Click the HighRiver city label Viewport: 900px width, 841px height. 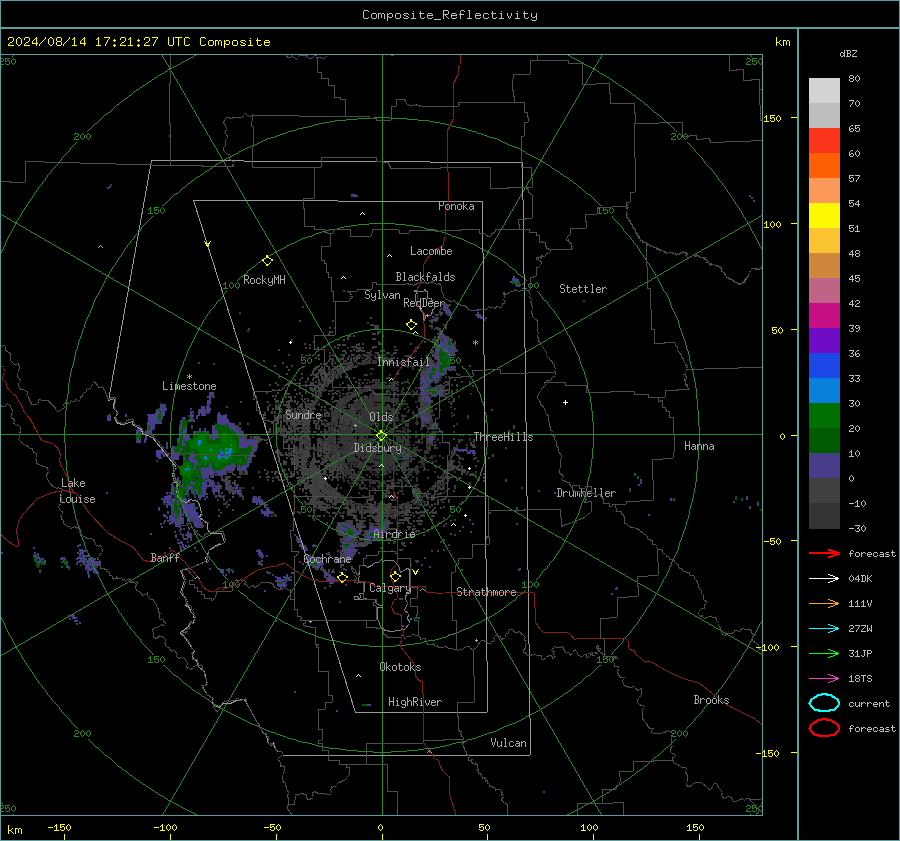coord(415,702)
